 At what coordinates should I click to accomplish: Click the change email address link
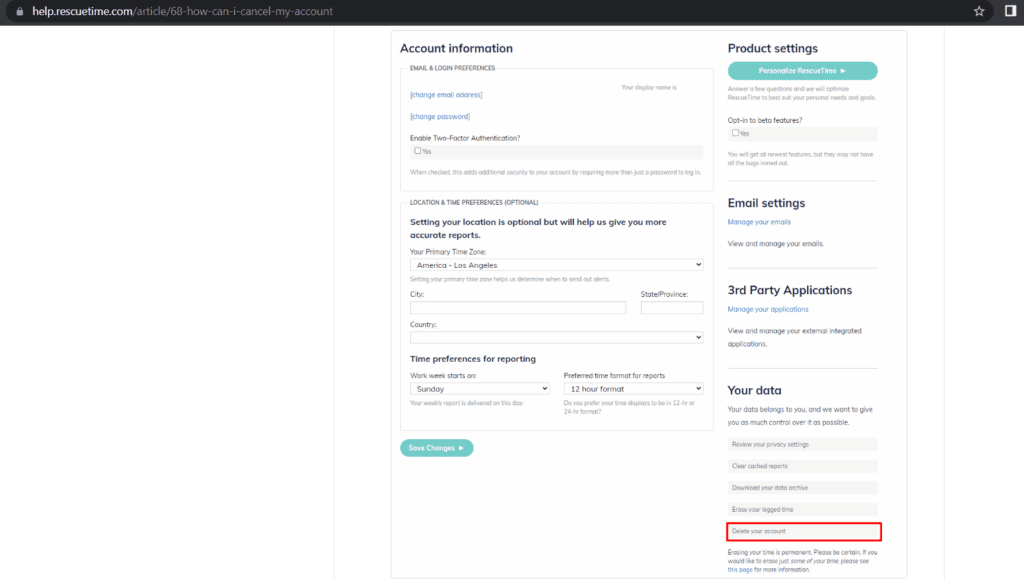click(x=446, y=95)
